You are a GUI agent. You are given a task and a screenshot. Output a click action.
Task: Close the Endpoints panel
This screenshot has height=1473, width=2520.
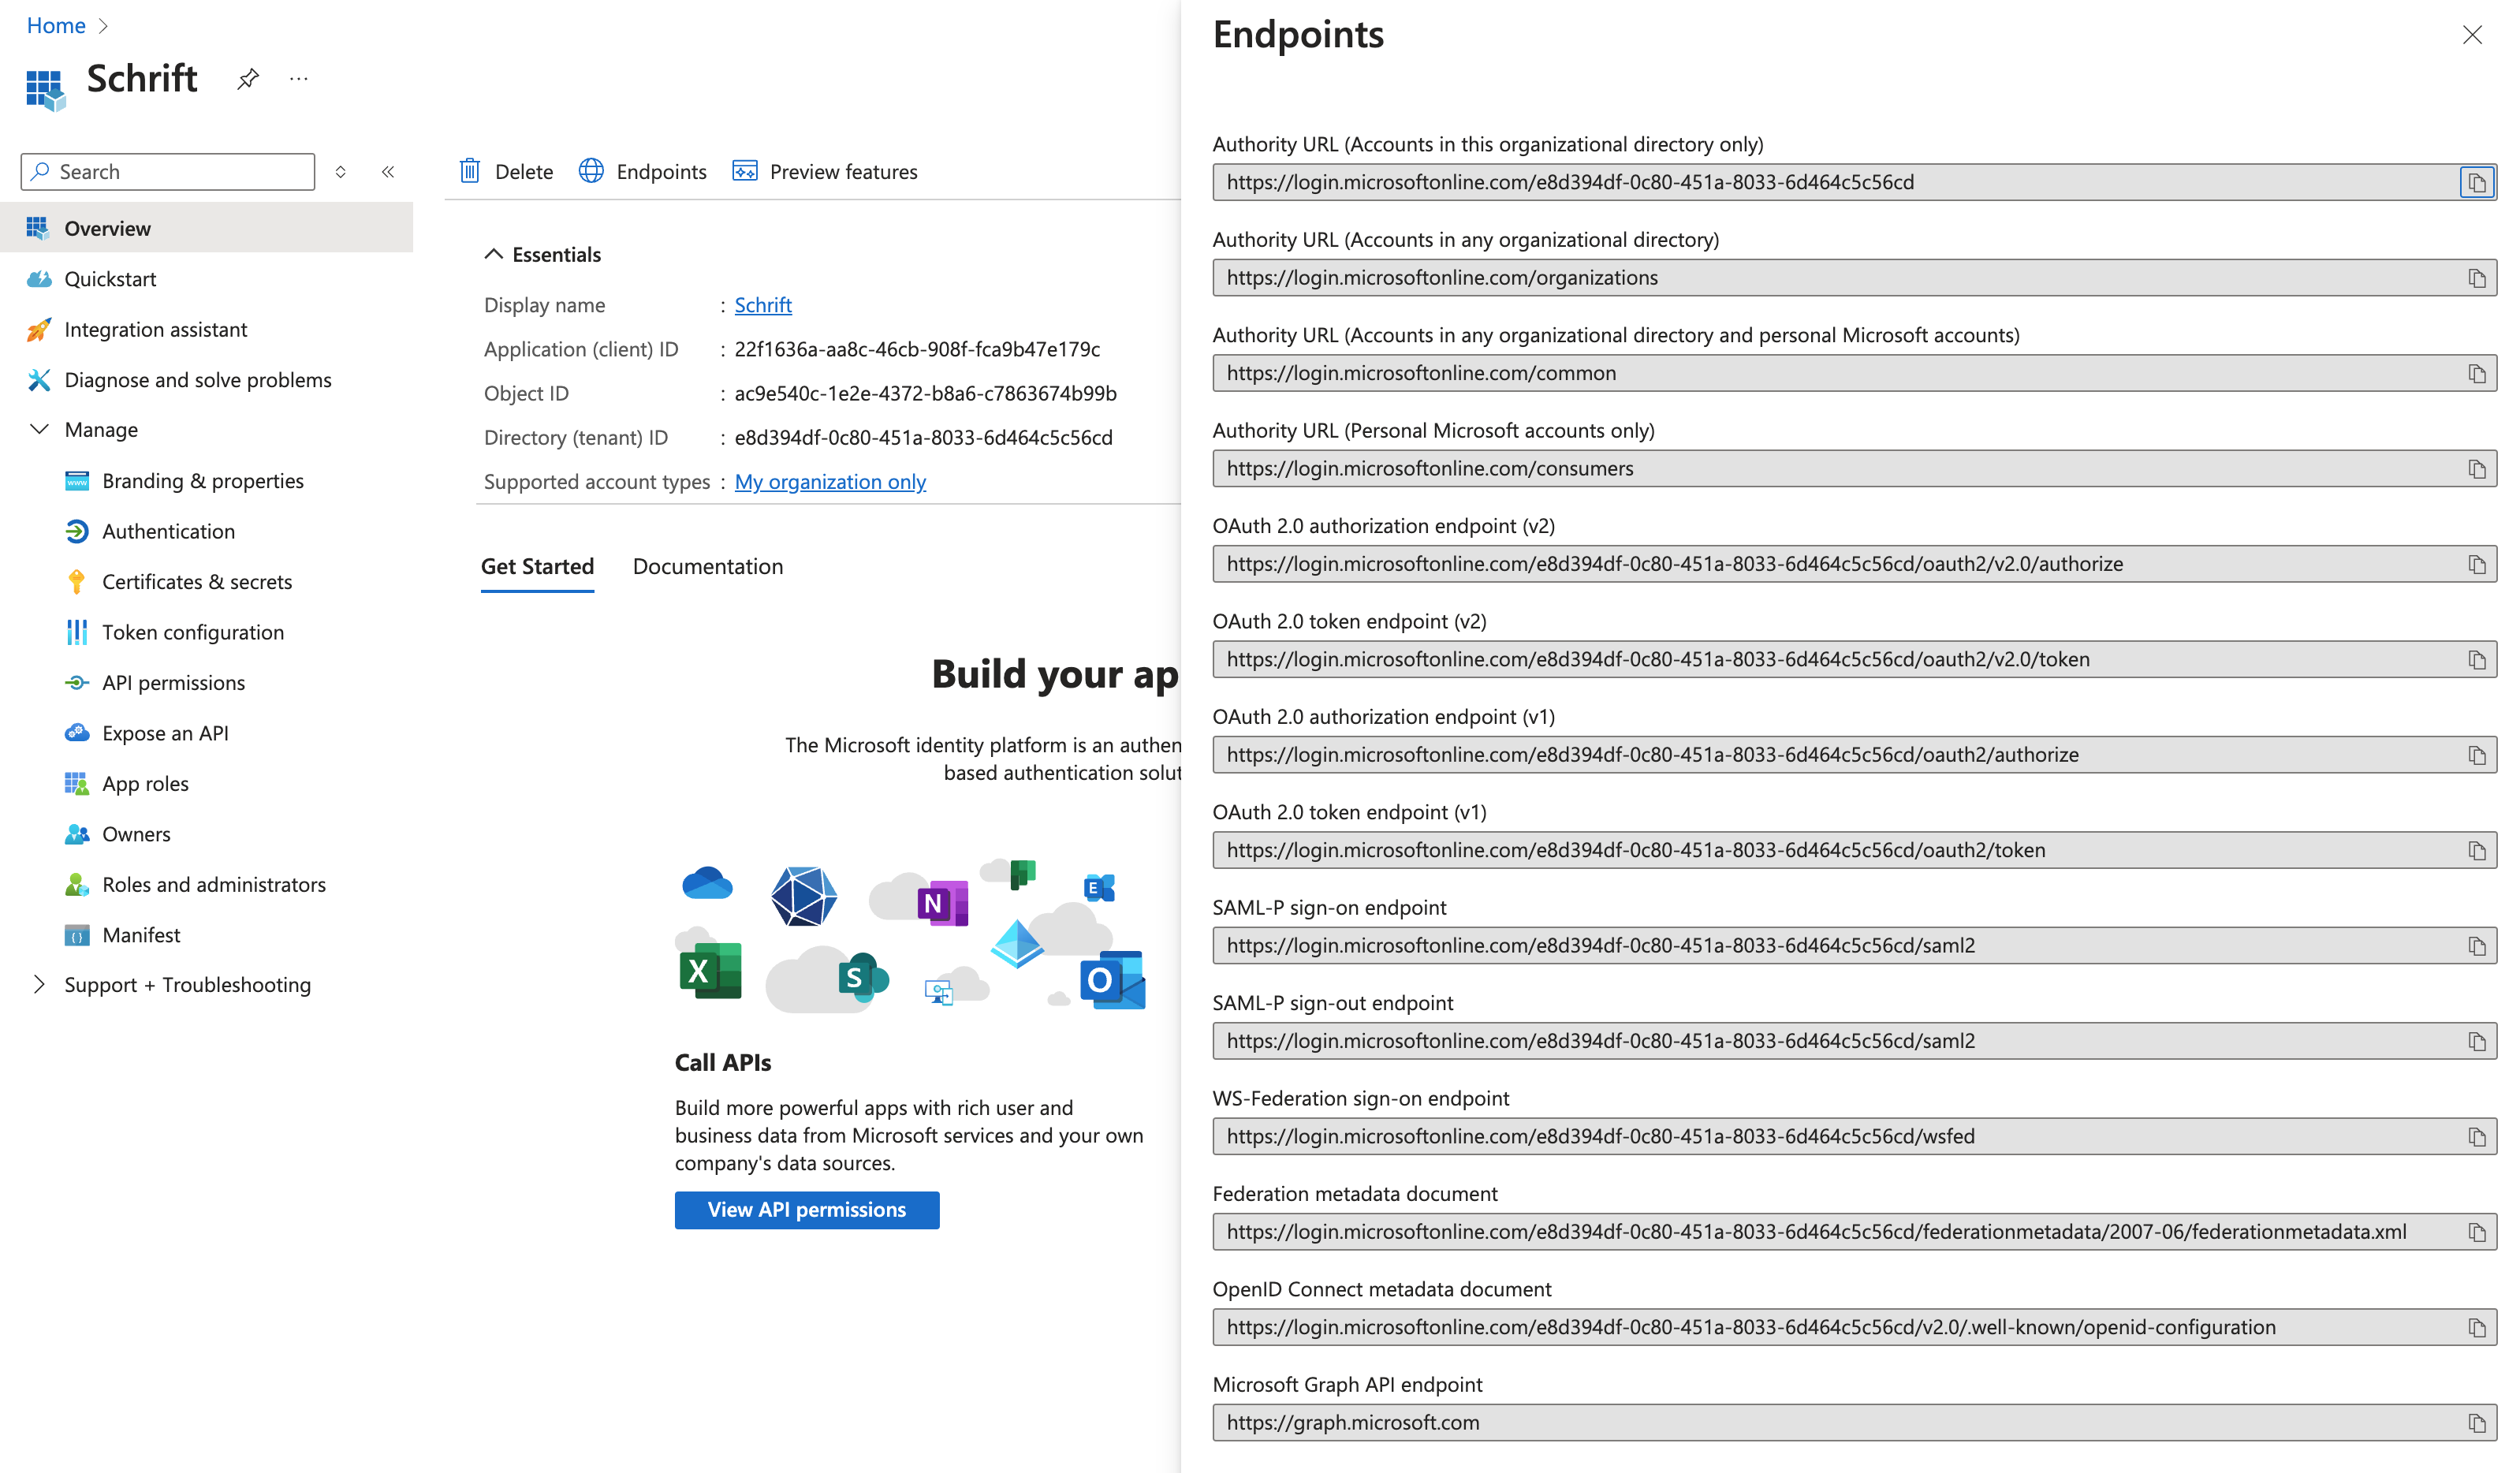pyautogui.click(x=2472, y=36)
